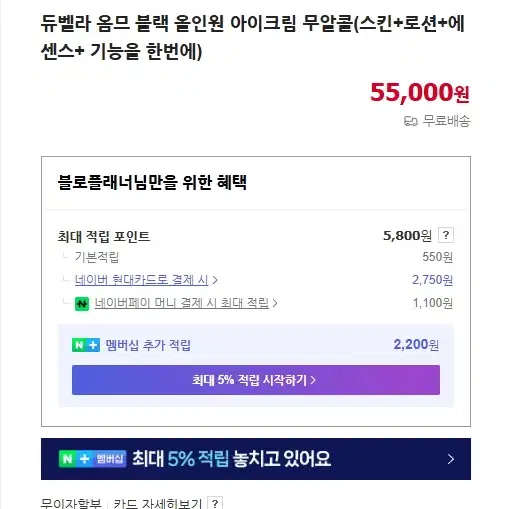Open the 네이버 현대카드로 결제 시 link
The width and height of the screenshot is (509, 509).
(142, 280)
